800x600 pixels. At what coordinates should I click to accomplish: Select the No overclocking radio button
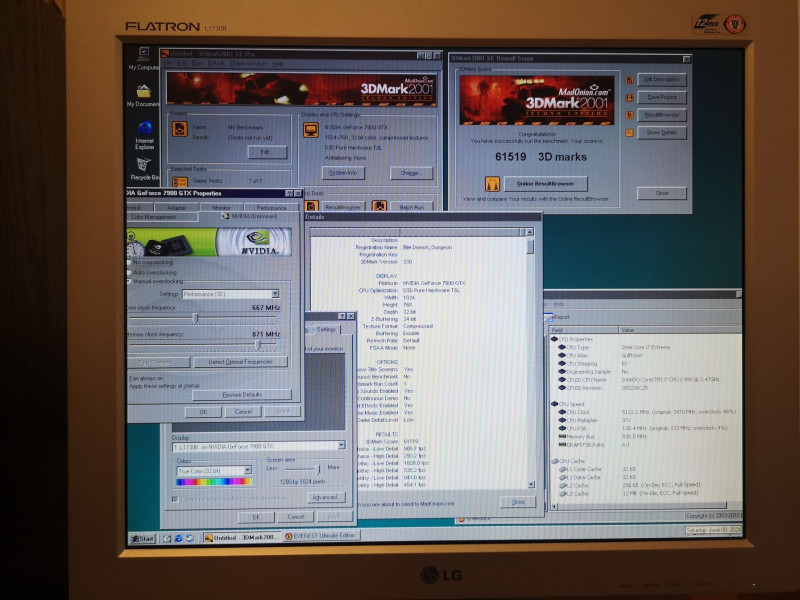pos(129,262)
